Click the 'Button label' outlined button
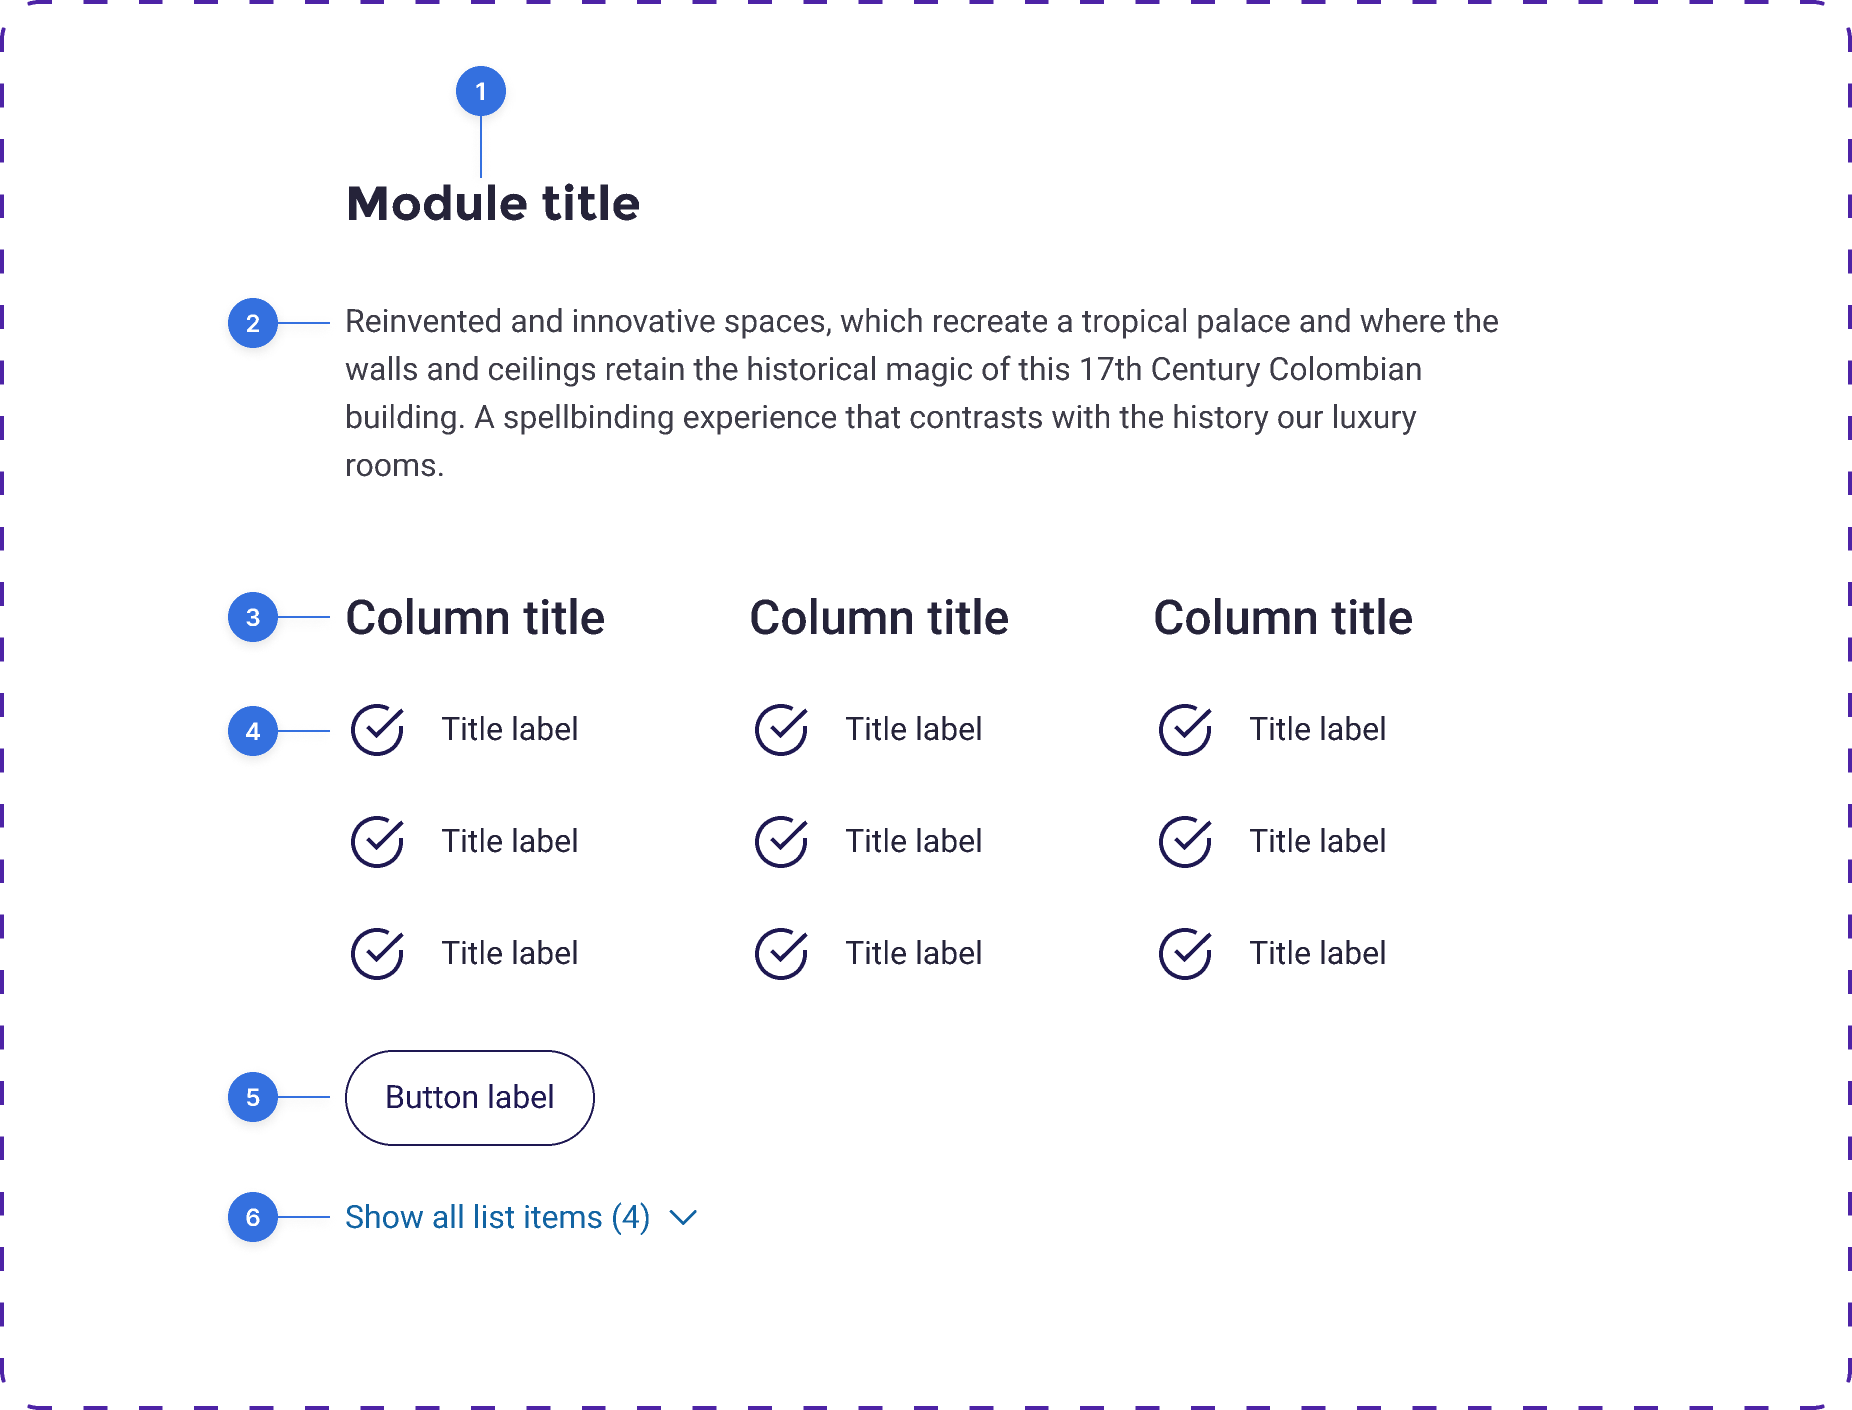 470,1098
